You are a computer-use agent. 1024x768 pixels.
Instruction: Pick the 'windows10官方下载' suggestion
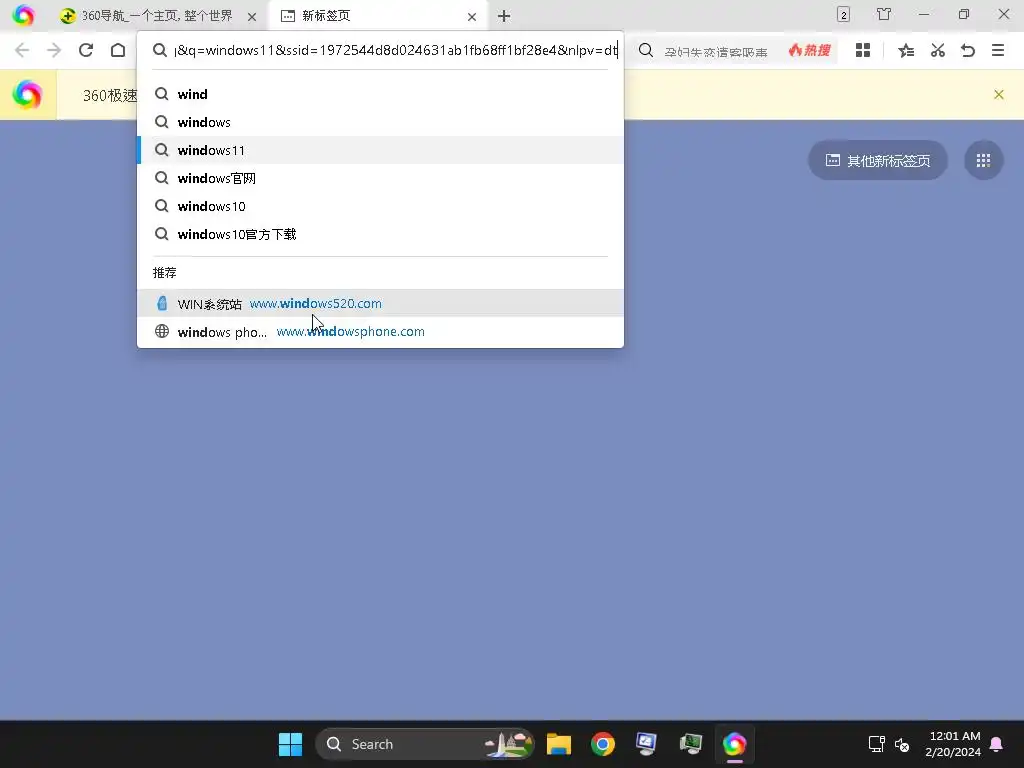click(380, 234)
